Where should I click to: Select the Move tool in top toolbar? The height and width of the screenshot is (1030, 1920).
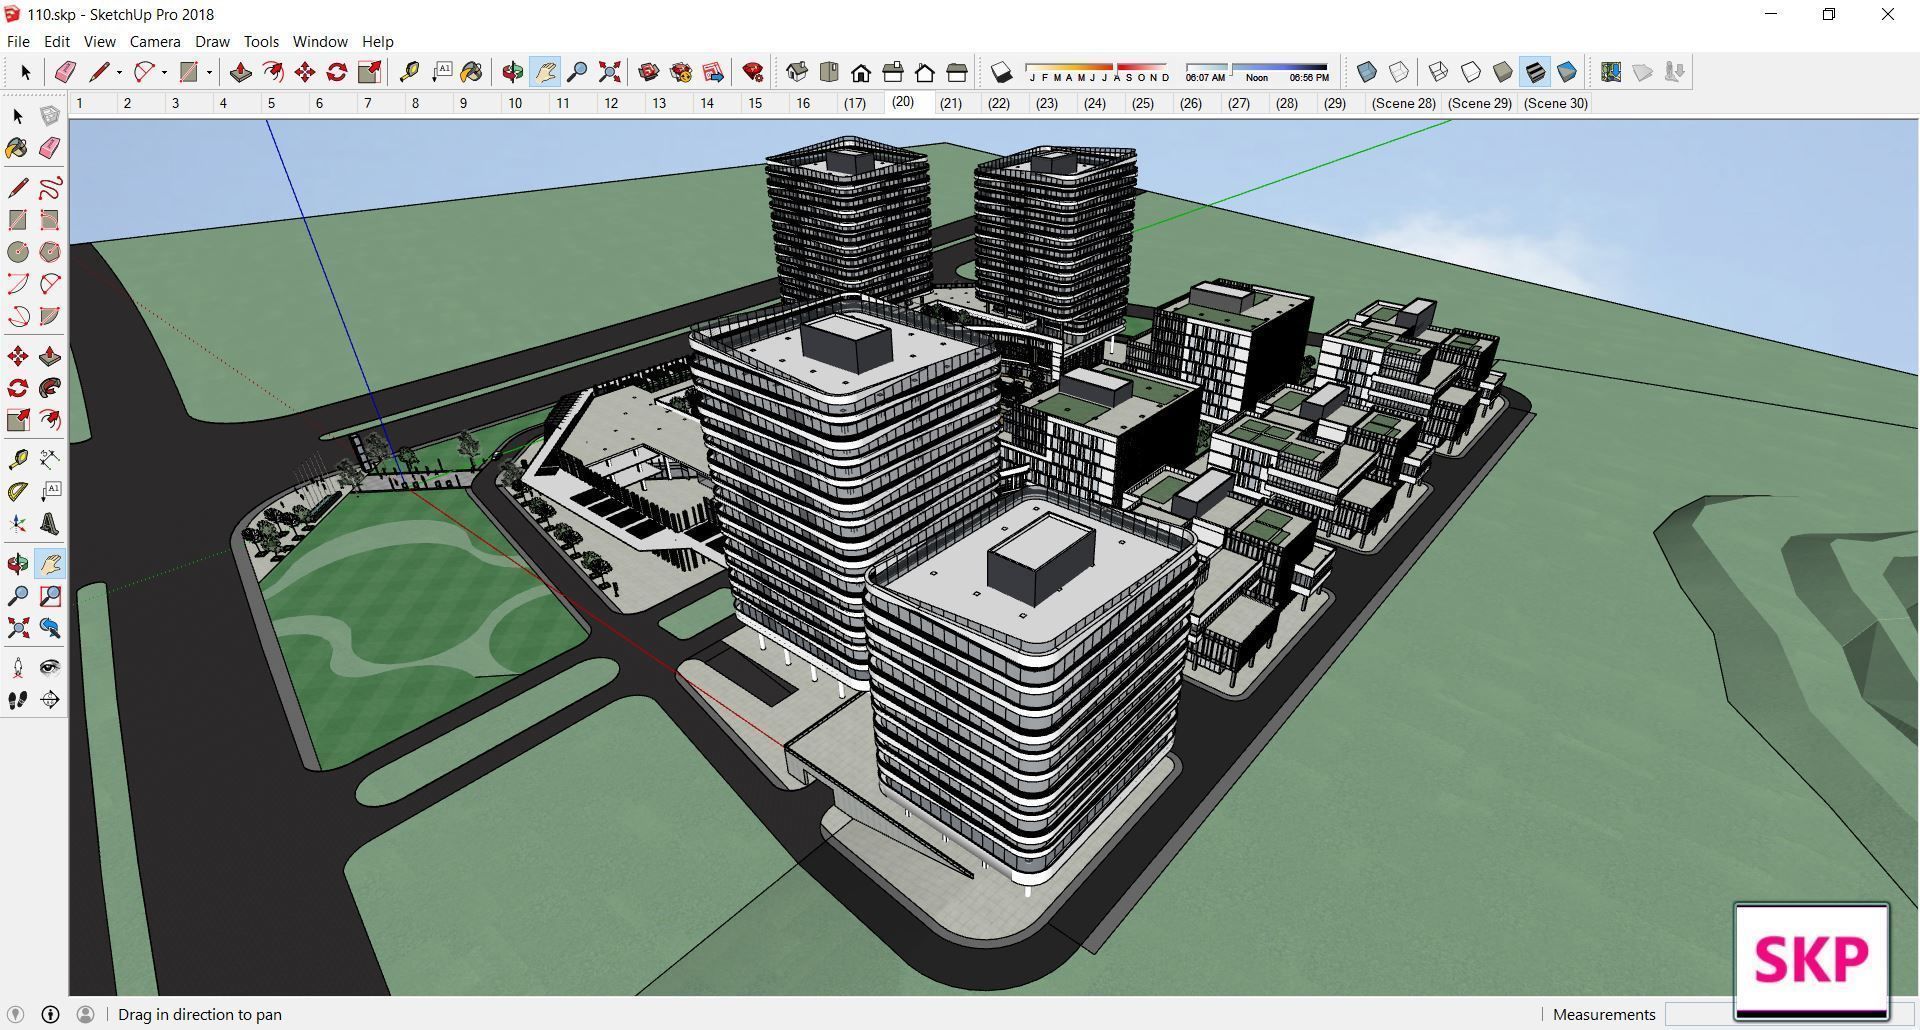coord(305,72)
